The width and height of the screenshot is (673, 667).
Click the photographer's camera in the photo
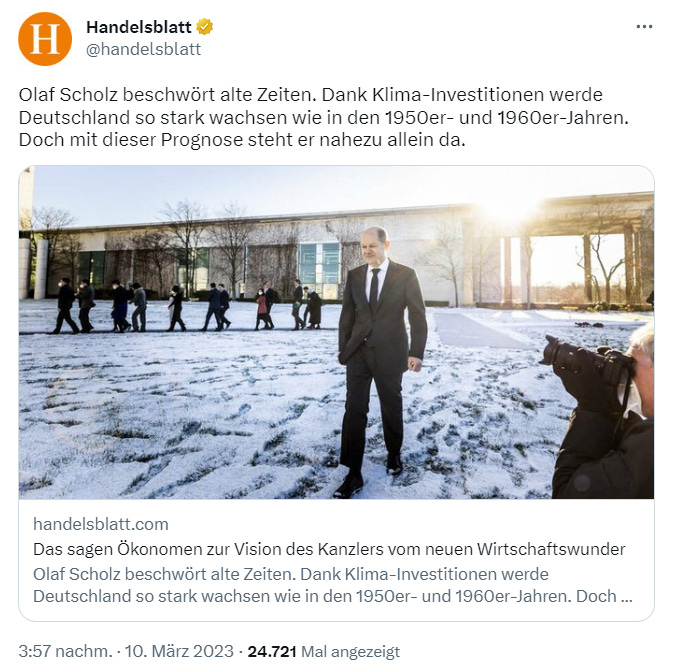coord(586,358)
